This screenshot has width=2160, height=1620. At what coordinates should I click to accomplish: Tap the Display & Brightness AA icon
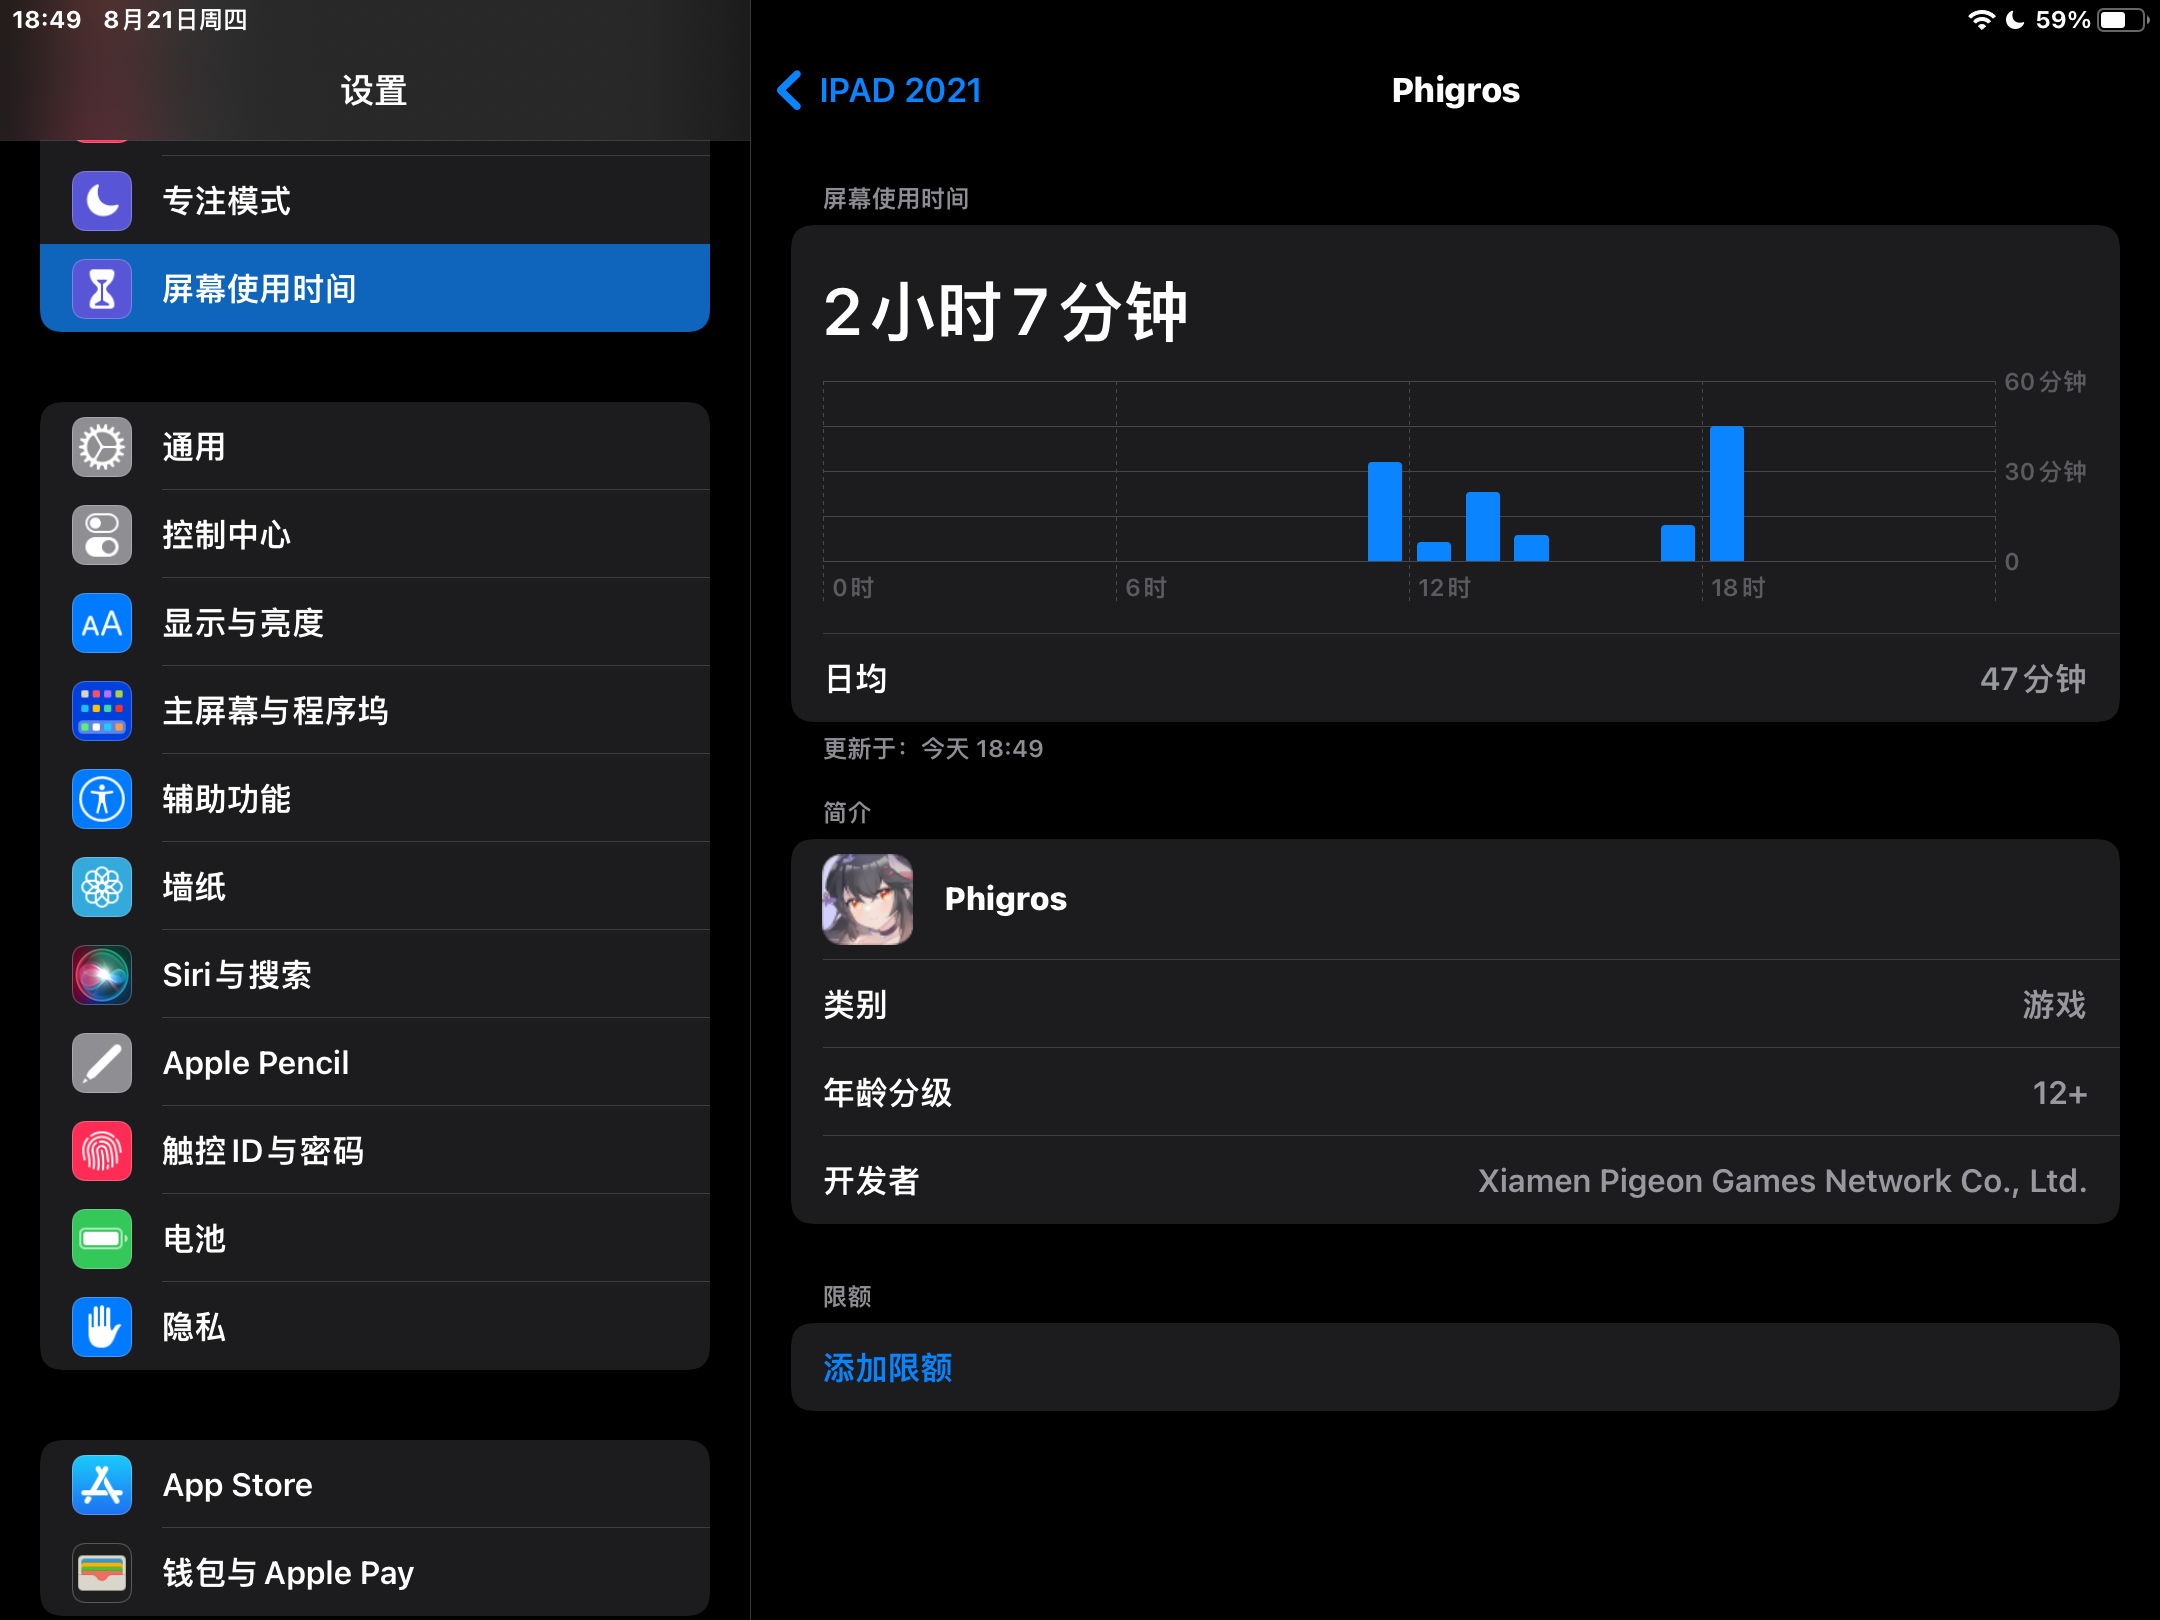tap(102, 623)
